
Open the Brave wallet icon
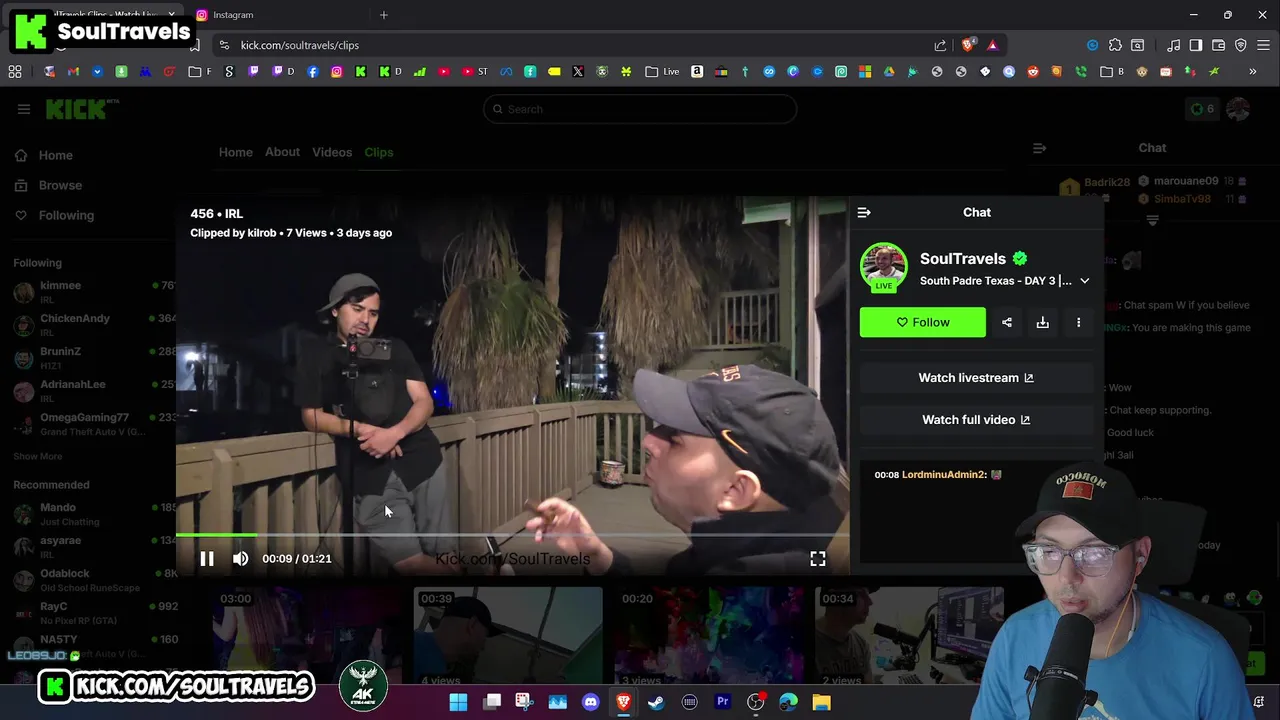[1218, 45]
